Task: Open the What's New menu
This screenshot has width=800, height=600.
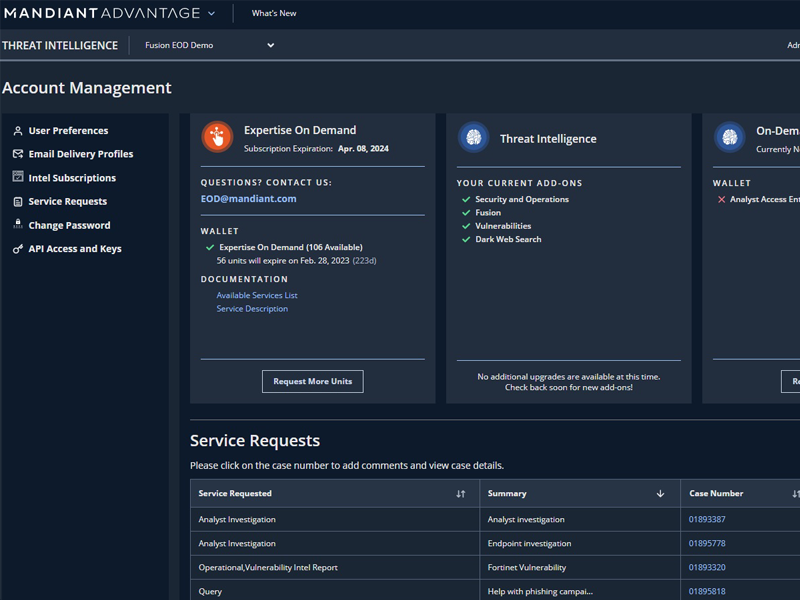Action: pos(274,13)
